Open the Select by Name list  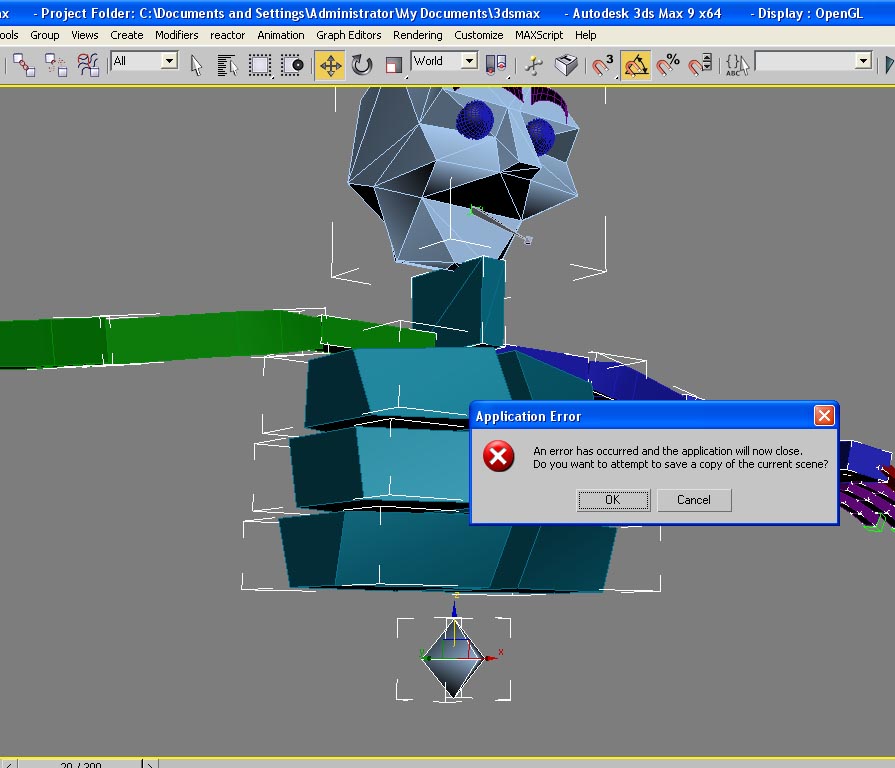pyautogui.click(x=228, y=65)
